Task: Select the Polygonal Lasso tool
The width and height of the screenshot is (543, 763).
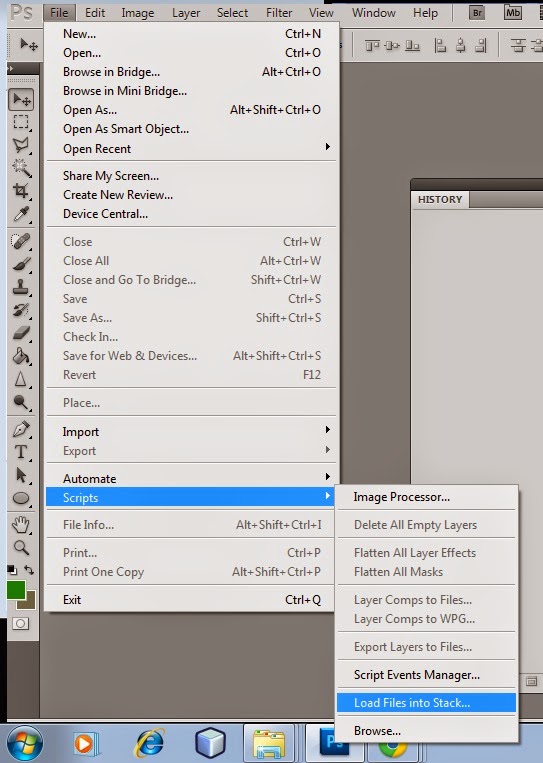Action: 21,145
